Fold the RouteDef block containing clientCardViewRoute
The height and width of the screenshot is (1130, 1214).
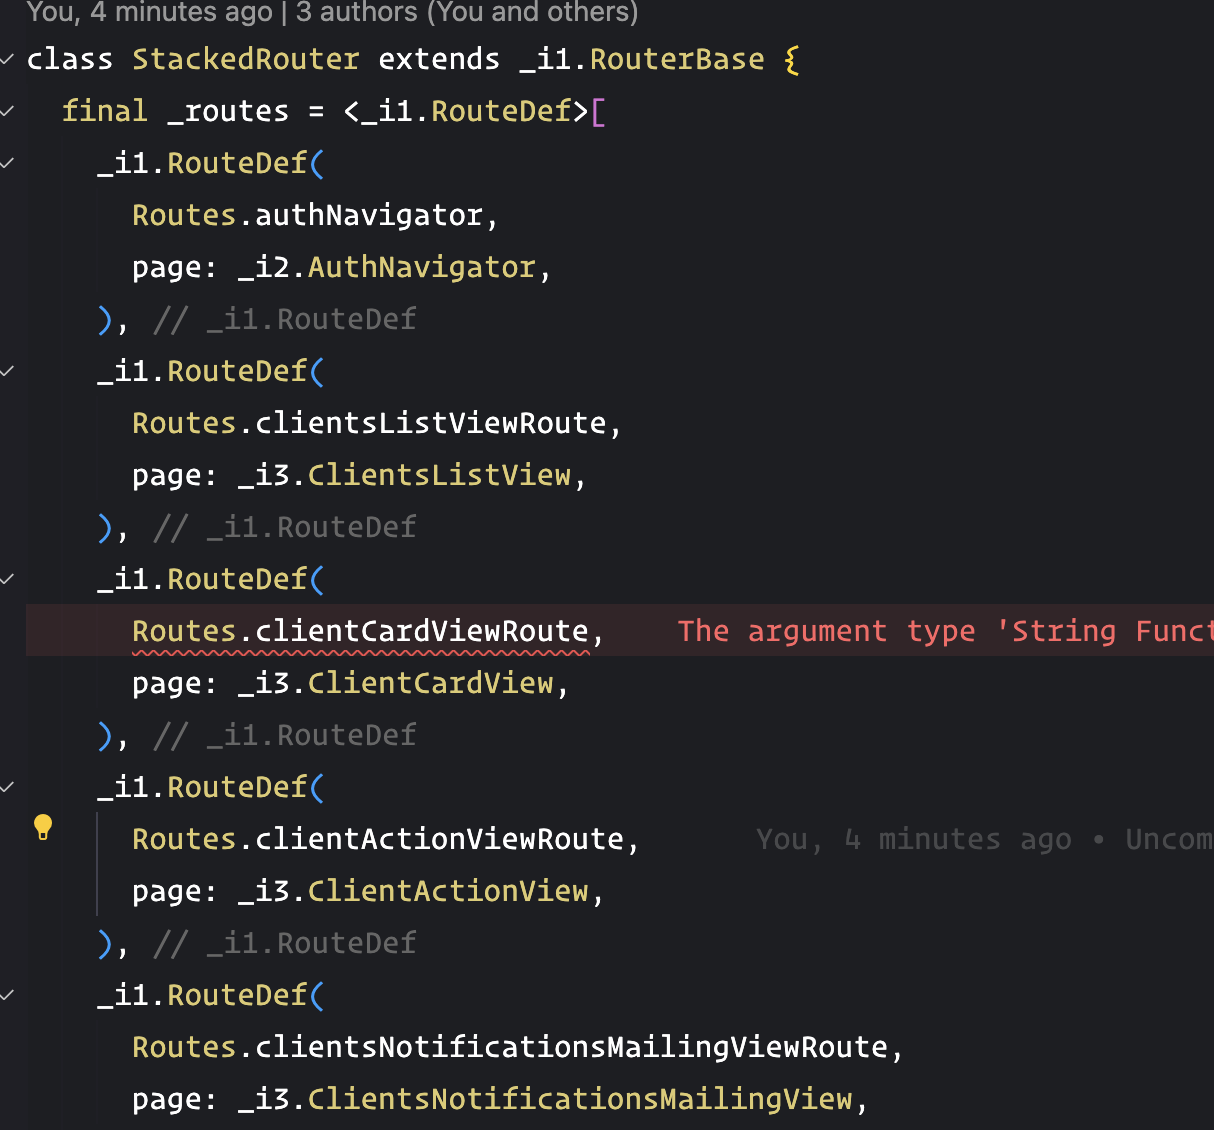[x=7, y=579]
